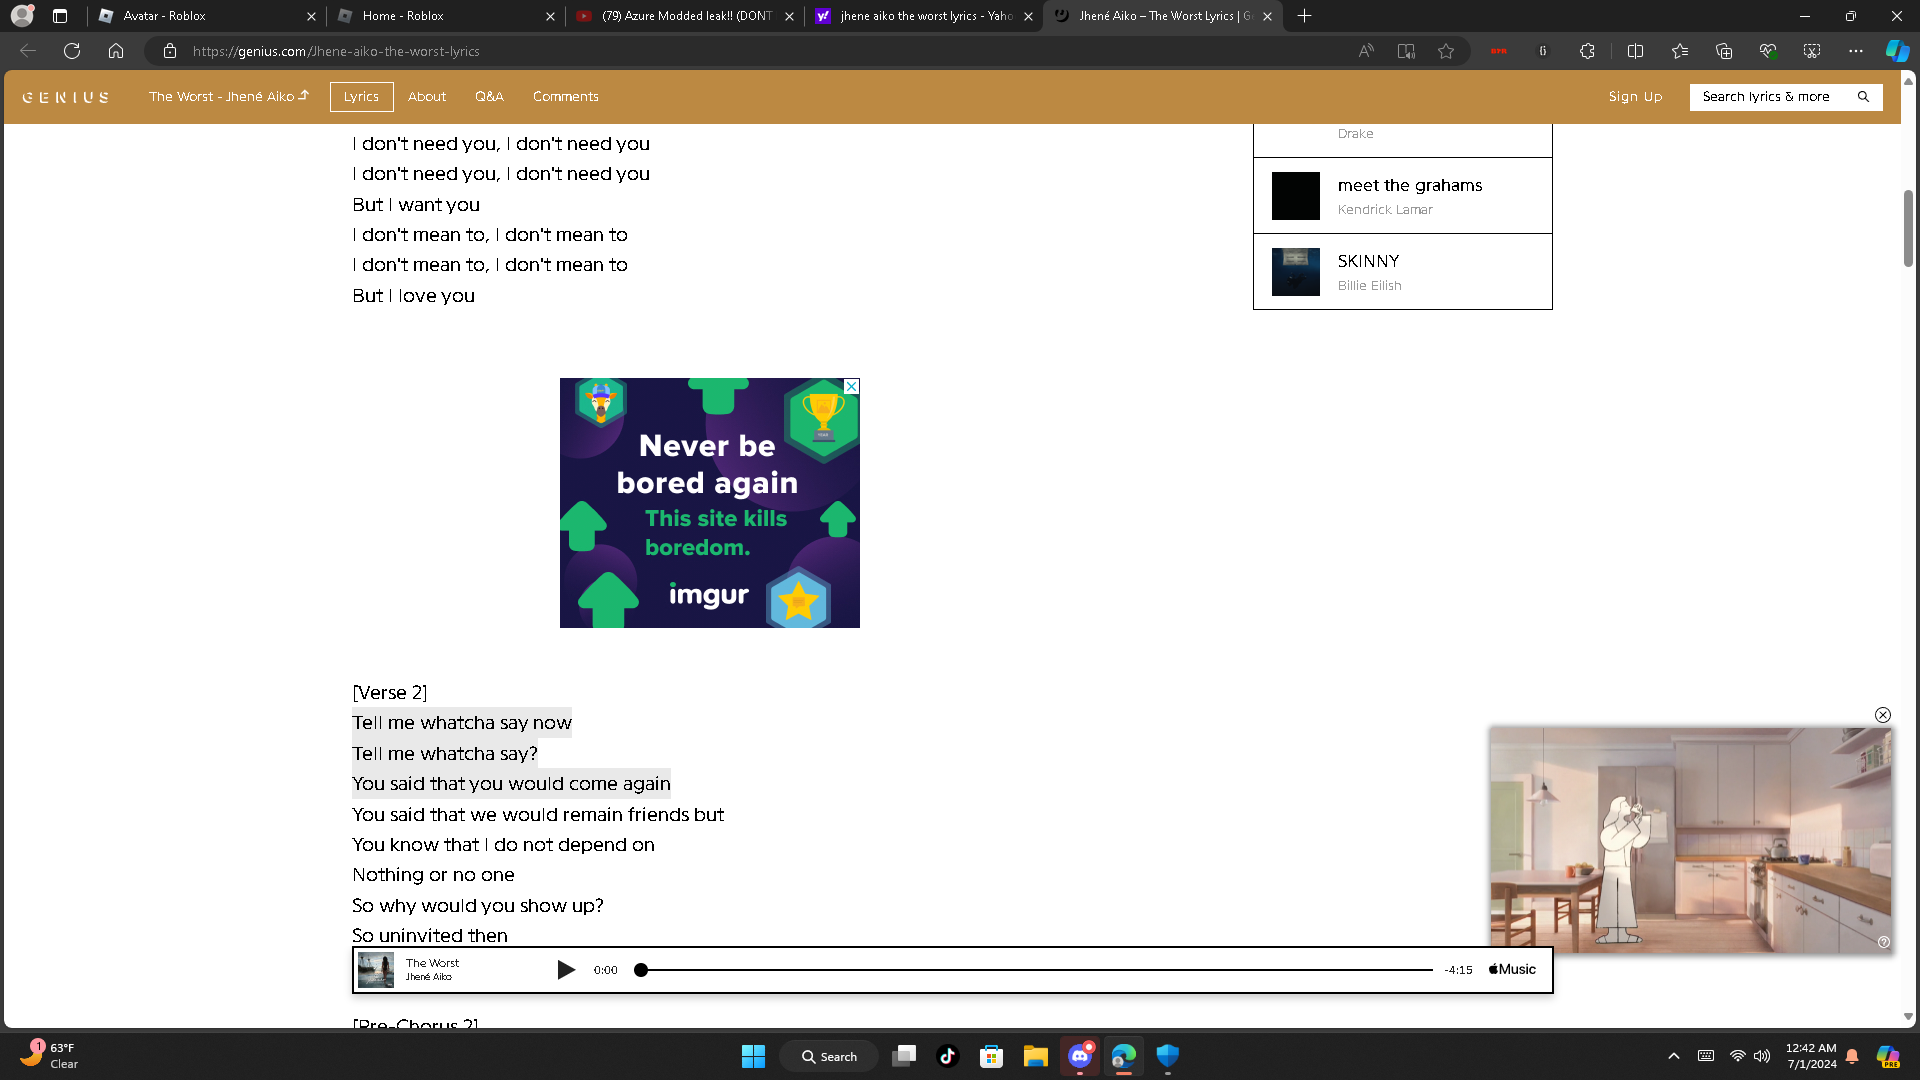Click The Worst - Jhené Aiko header link
Screen dimensions: 1920x1080
229,97
